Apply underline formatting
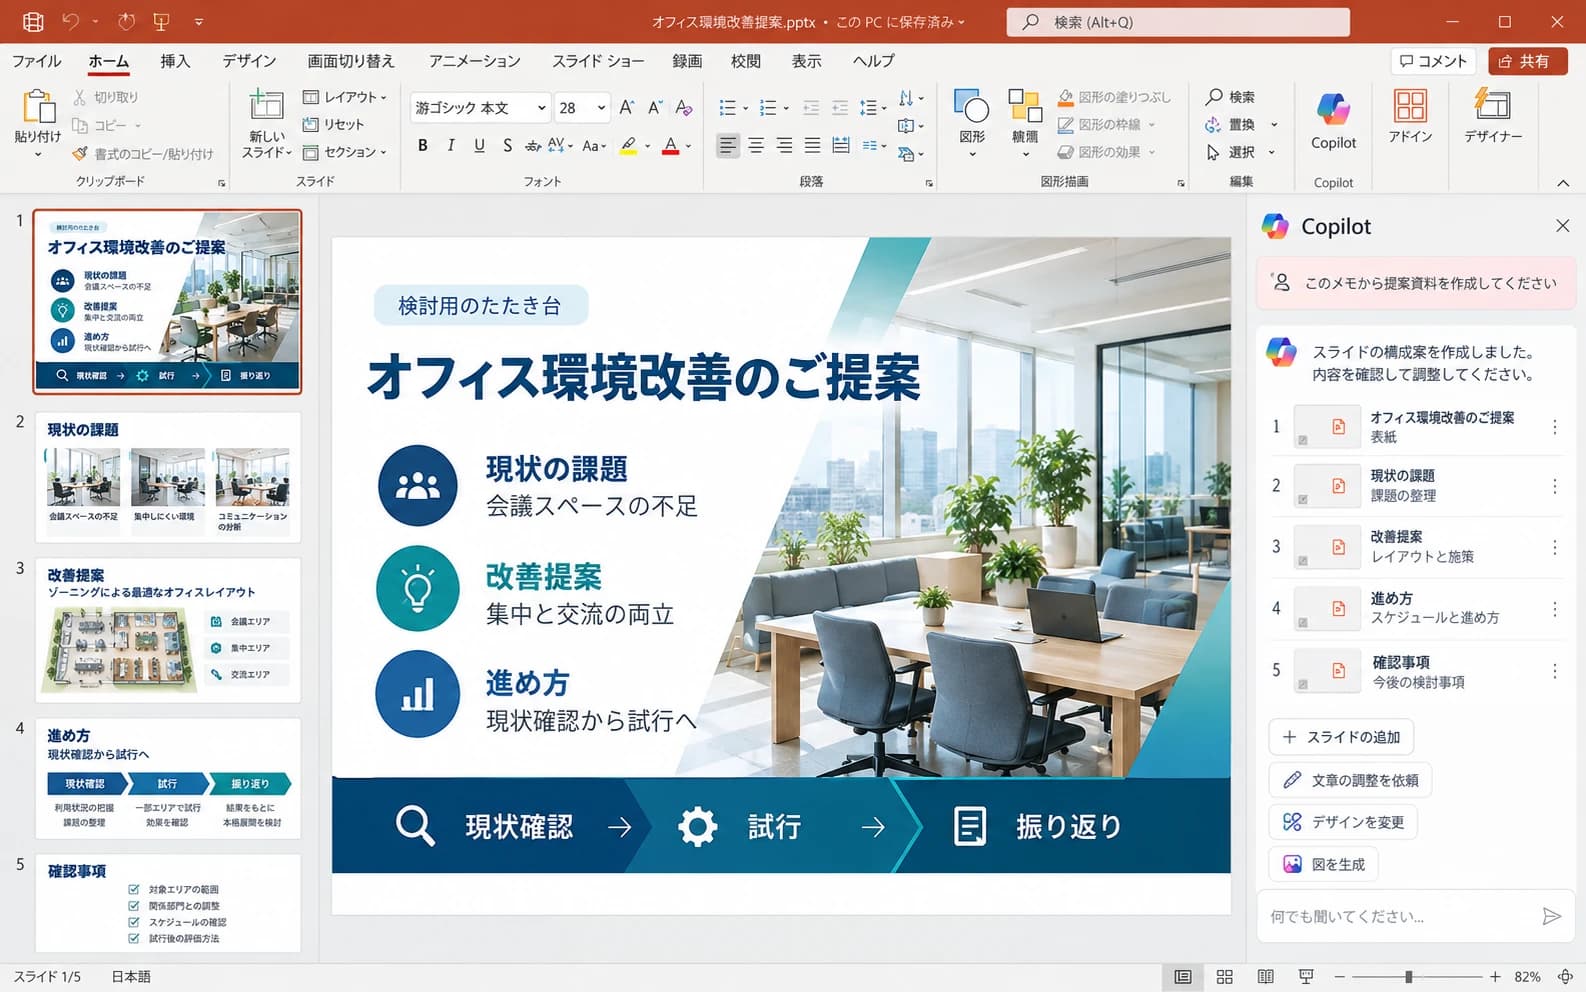 pyautogui.click(x=479, y=146)
